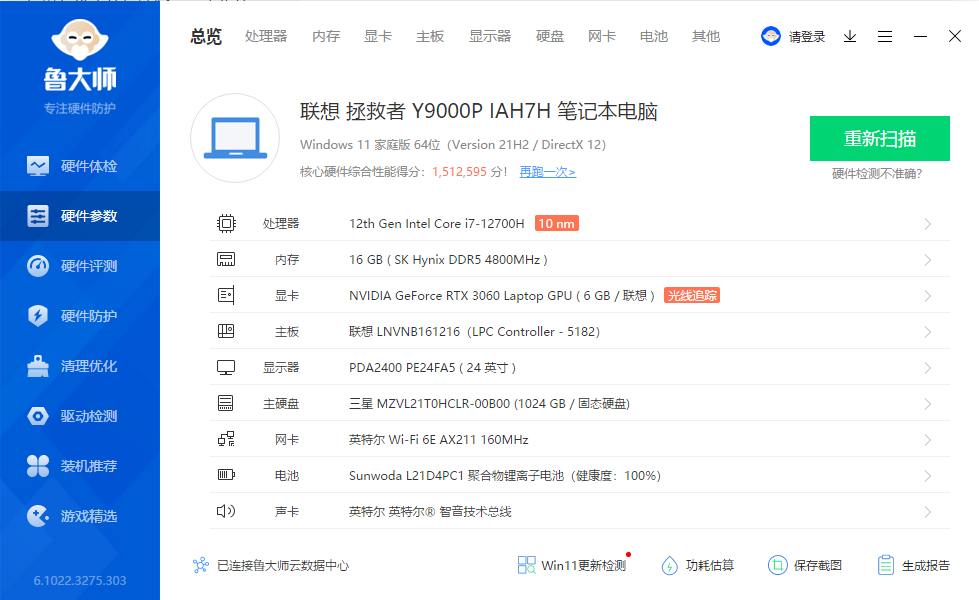Expand the 内存 row chevron
This screenshot has height=600, width=979.
click(928, 260)
